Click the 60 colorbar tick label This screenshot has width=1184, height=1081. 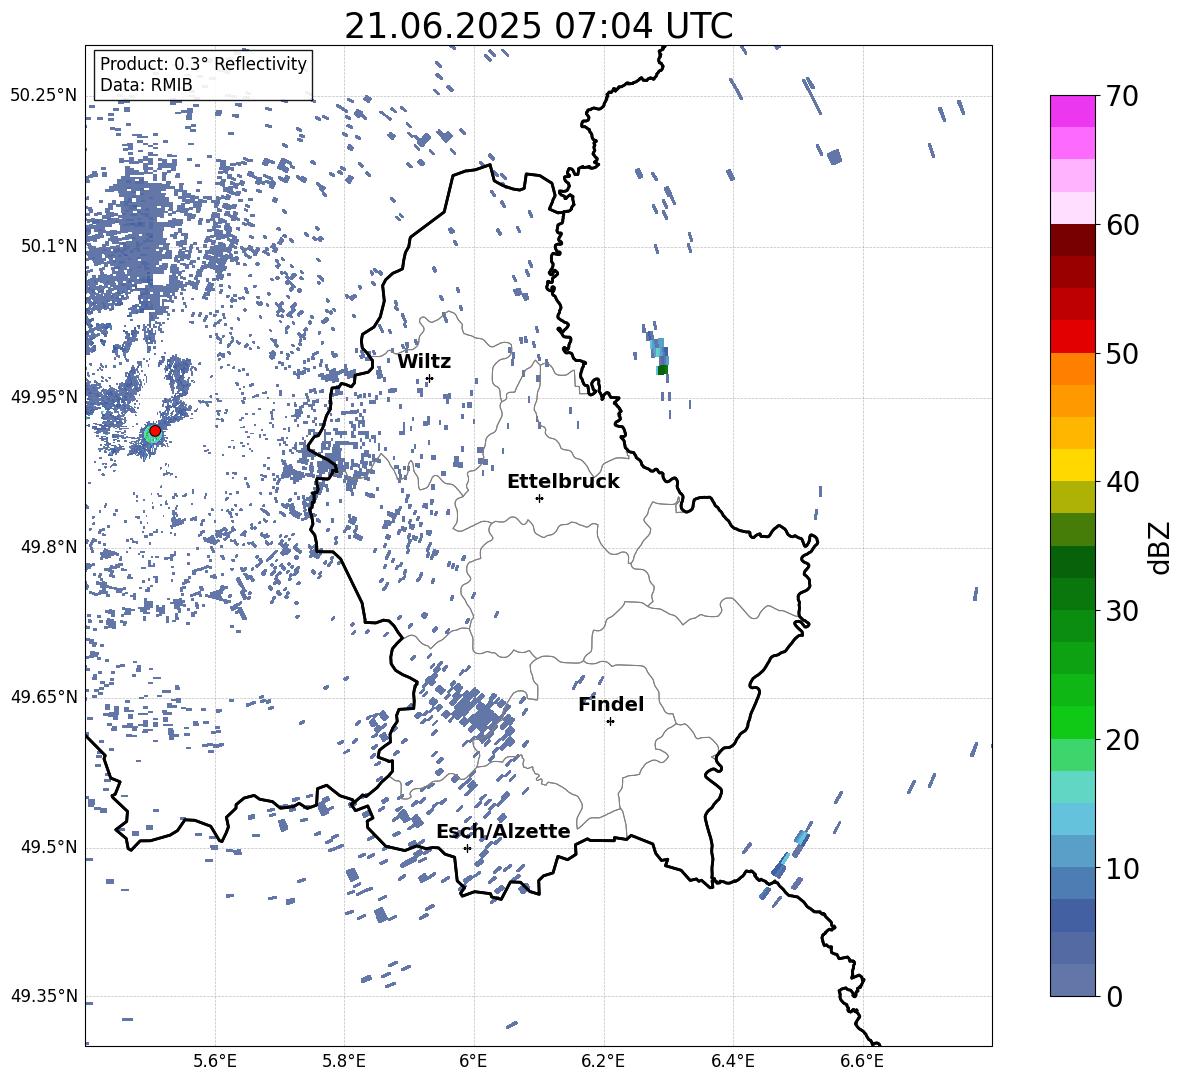(x=1122, y=225)
